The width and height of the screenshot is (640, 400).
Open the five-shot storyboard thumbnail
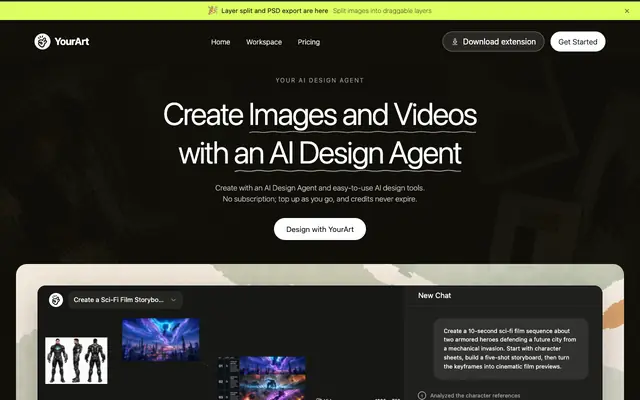tap(262, 378)
